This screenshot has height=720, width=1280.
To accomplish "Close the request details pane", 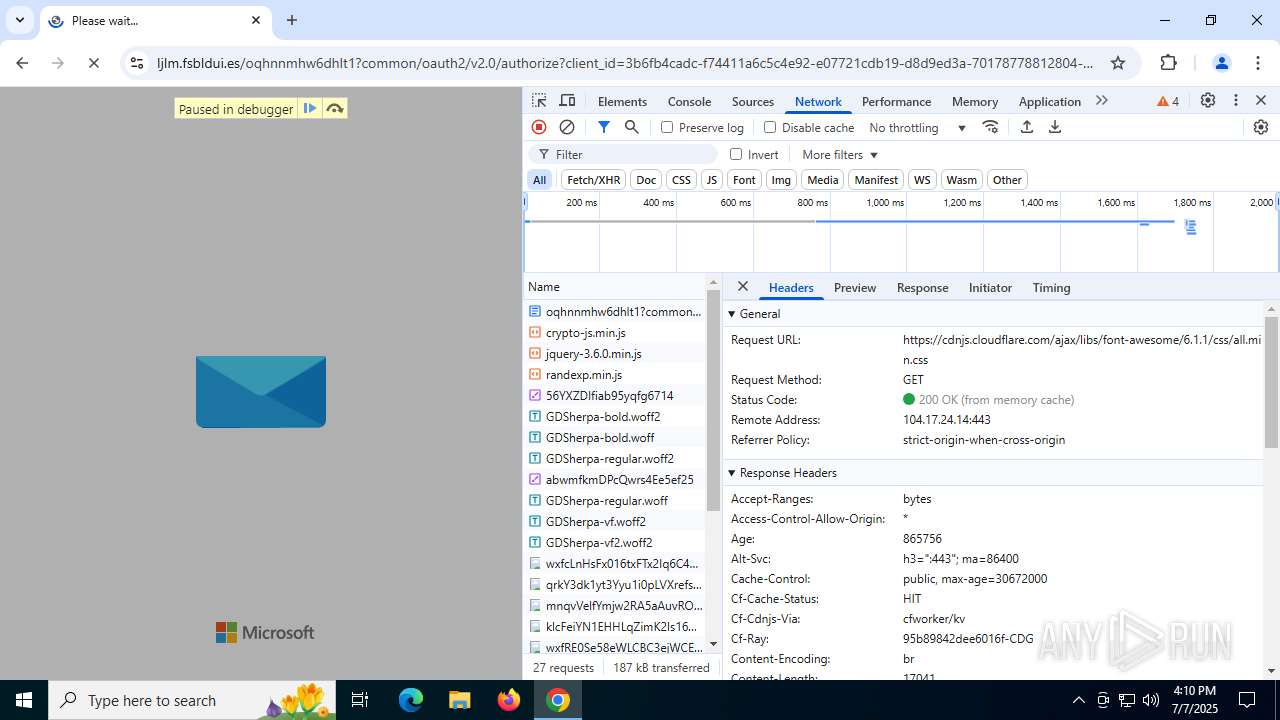I will tap(743, 286).
